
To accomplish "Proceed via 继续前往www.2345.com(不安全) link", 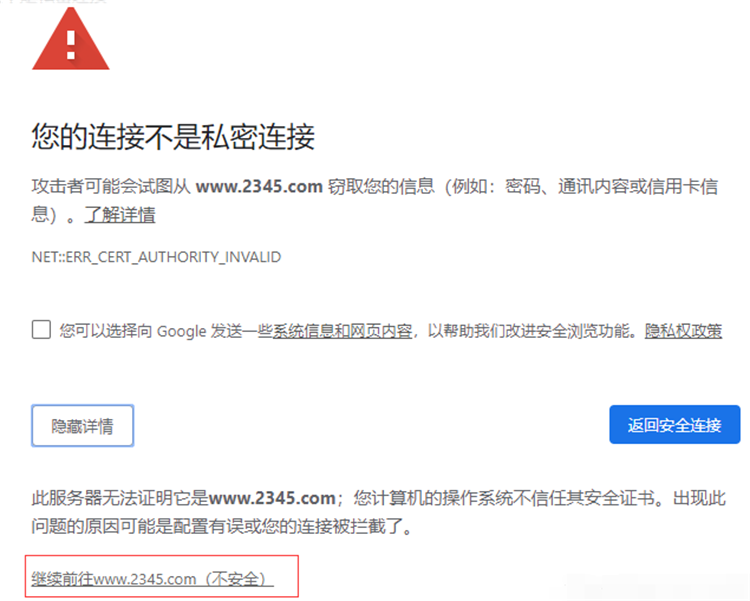I will coord(152,579).
